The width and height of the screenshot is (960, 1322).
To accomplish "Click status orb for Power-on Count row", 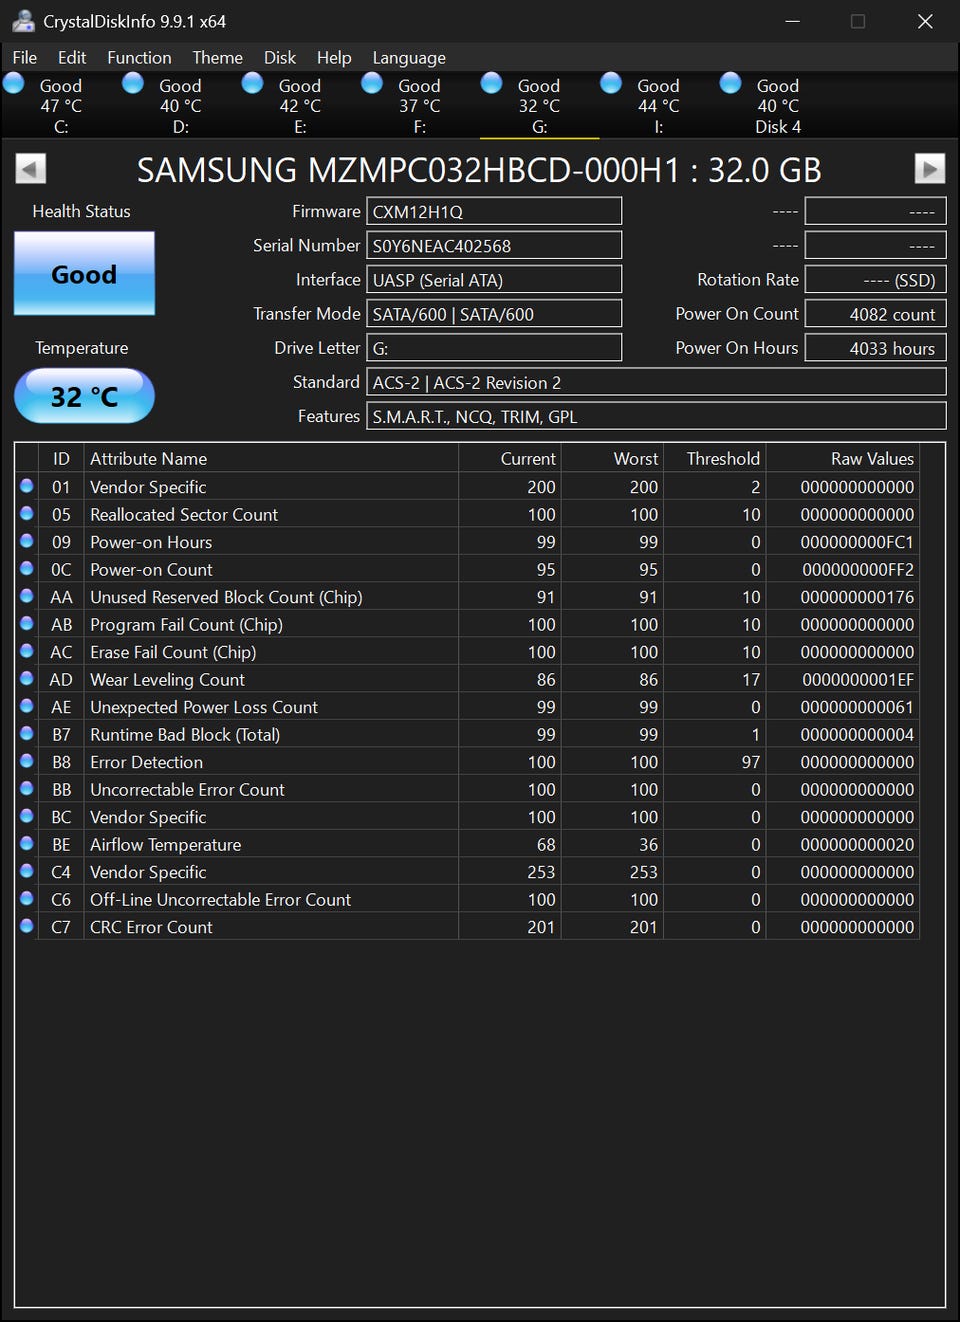I will [x=27, y=568].
